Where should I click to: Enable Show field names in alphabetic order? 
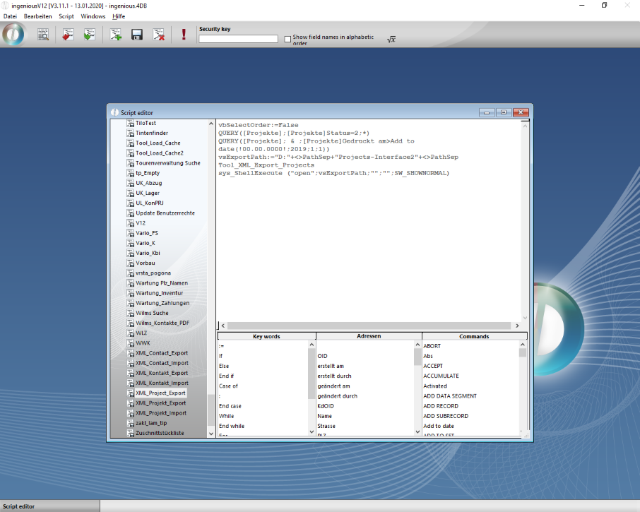tap(288, 39)
